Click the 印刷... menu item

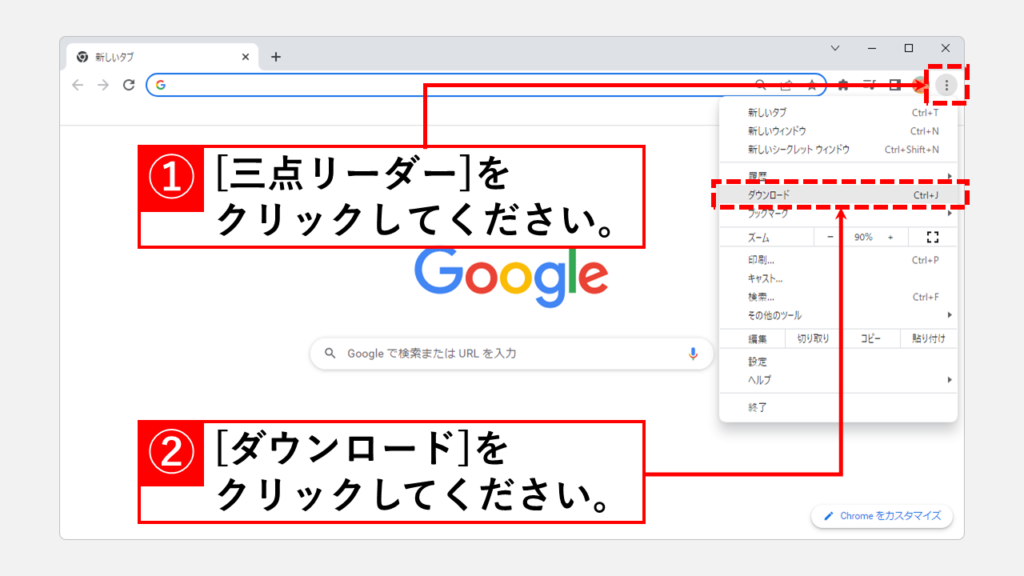(762, 261)
